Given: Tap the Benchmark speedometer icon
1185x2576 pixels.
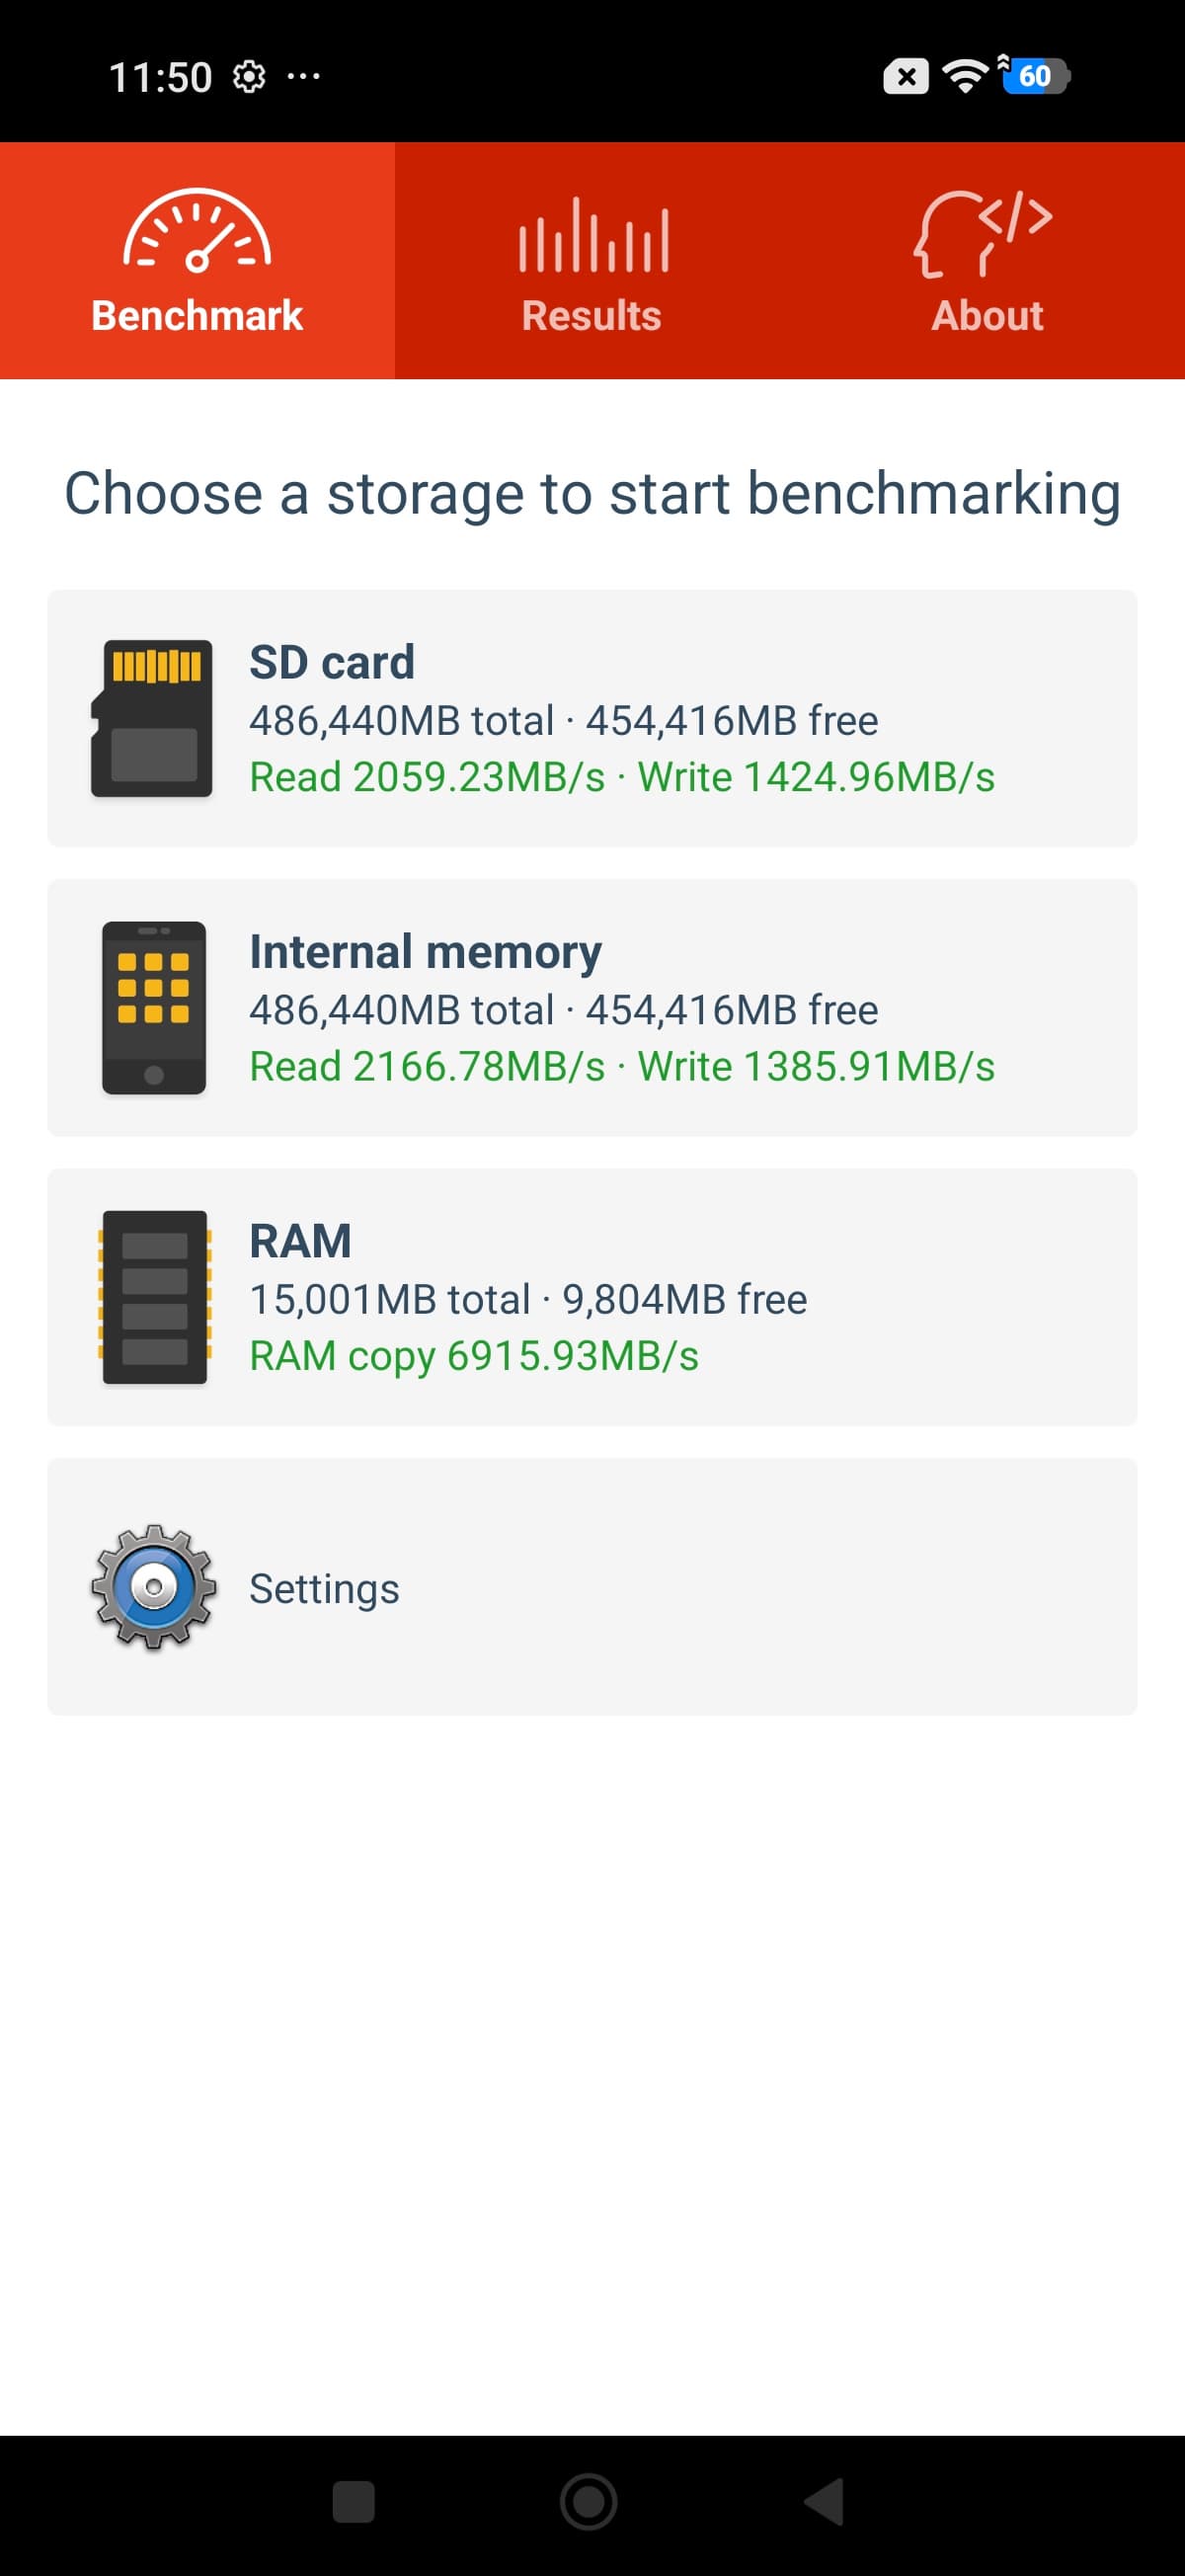Looking at the screenshot, I should (x=197, y=231).
